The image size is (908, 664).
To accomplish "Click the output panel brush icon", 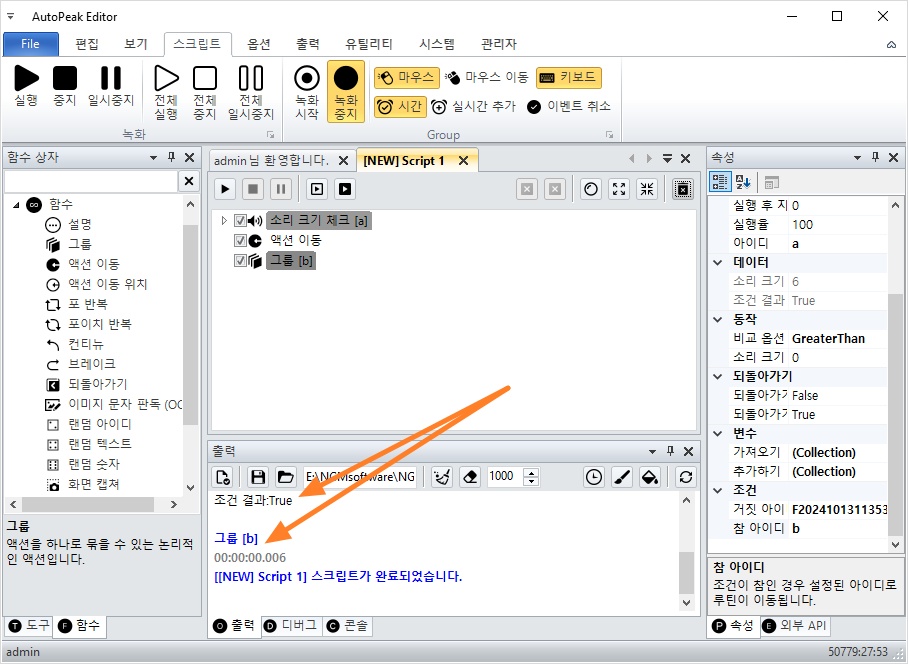I will pyautogui.click(x=622, y=477).
